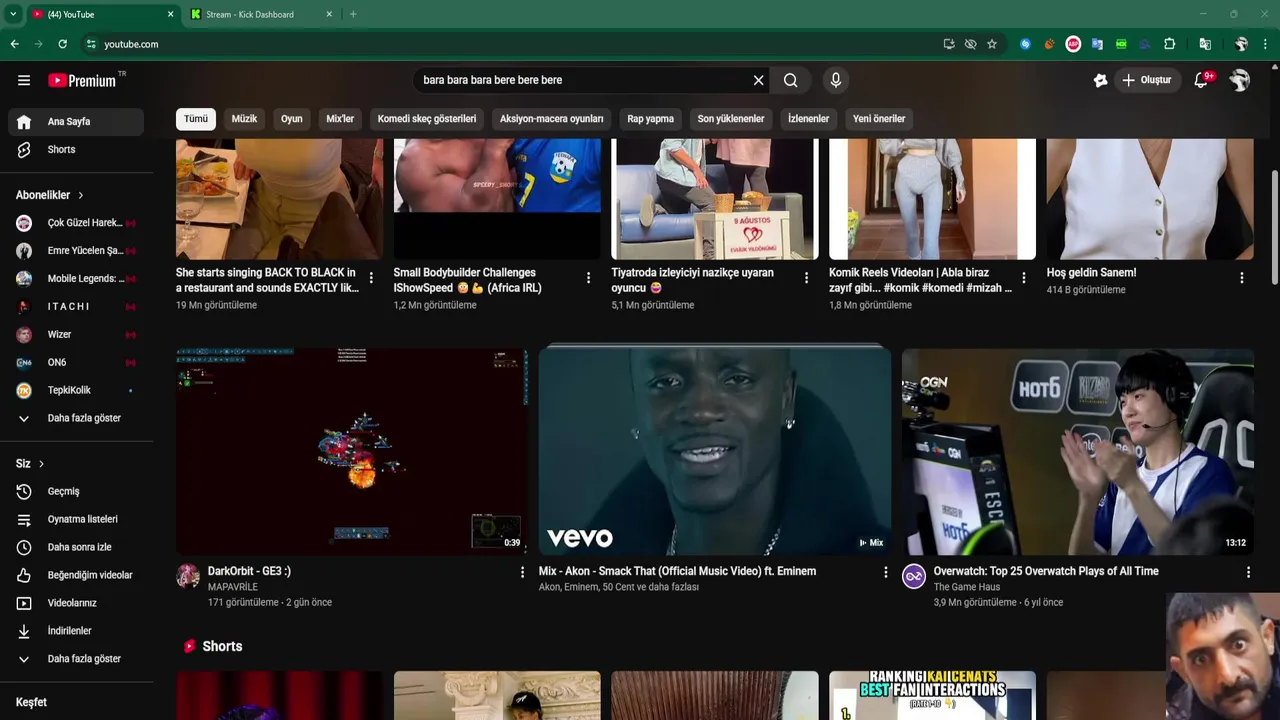The width and height of the screenshot is (1280, 720).
Task: Open Videolarınız in the sidebar
Action: tap(76, 604)
